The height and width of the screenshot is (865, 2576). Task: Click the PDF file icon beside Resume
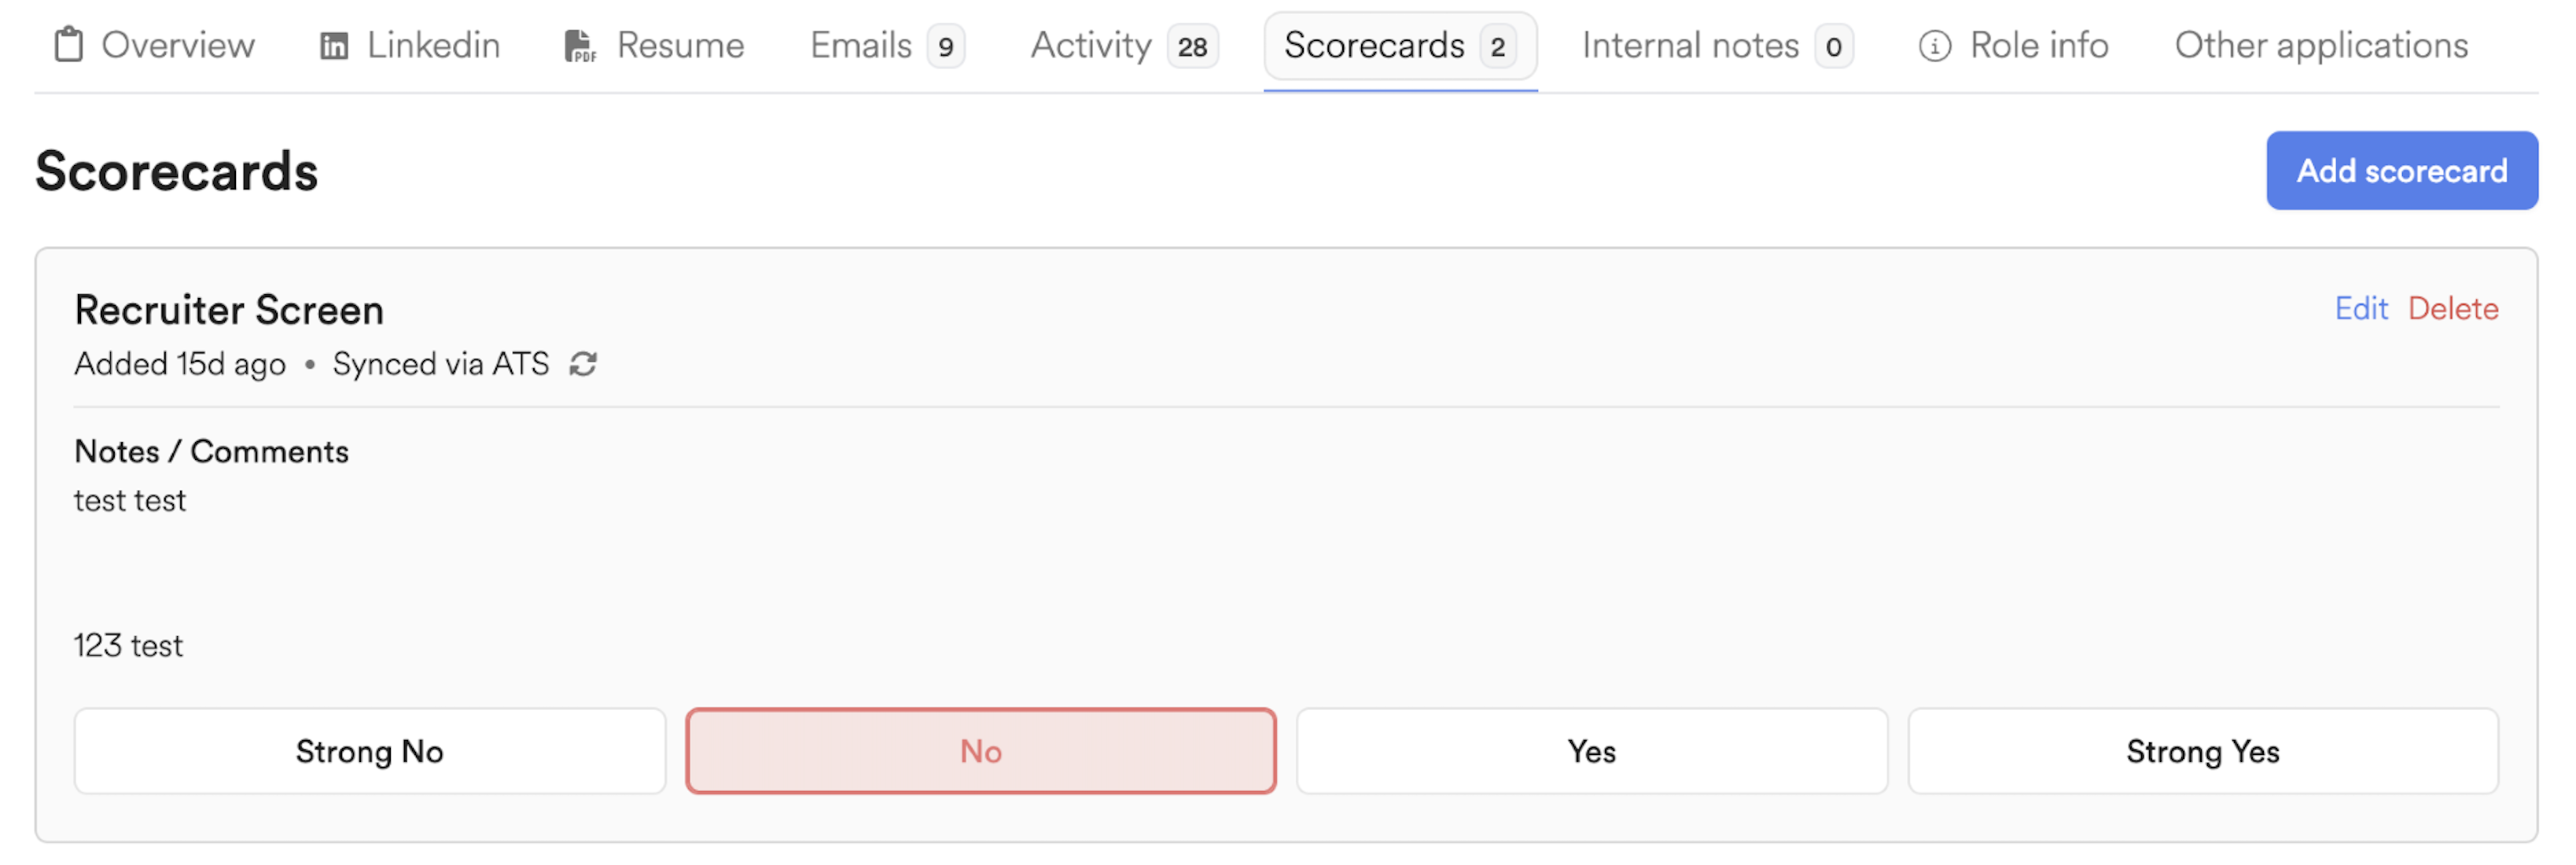(x=580, y=46)
